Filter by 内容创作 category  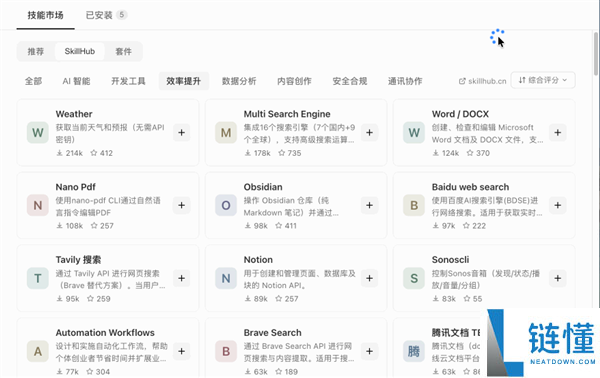[294, 81]
